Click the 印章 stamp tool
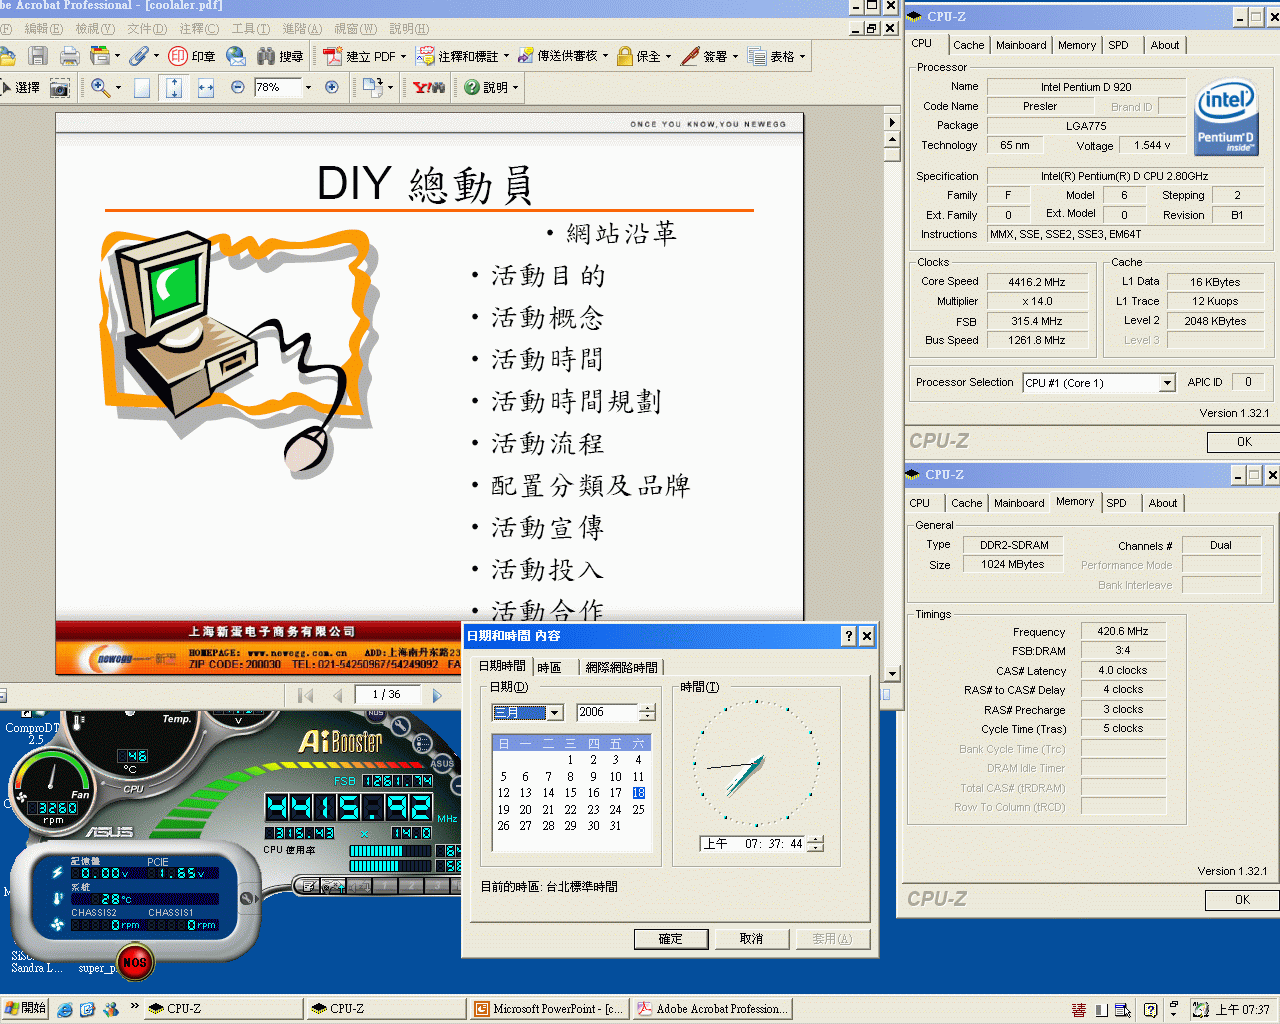The height and width of the screenshot is (1024, 1280). (192, 56)
